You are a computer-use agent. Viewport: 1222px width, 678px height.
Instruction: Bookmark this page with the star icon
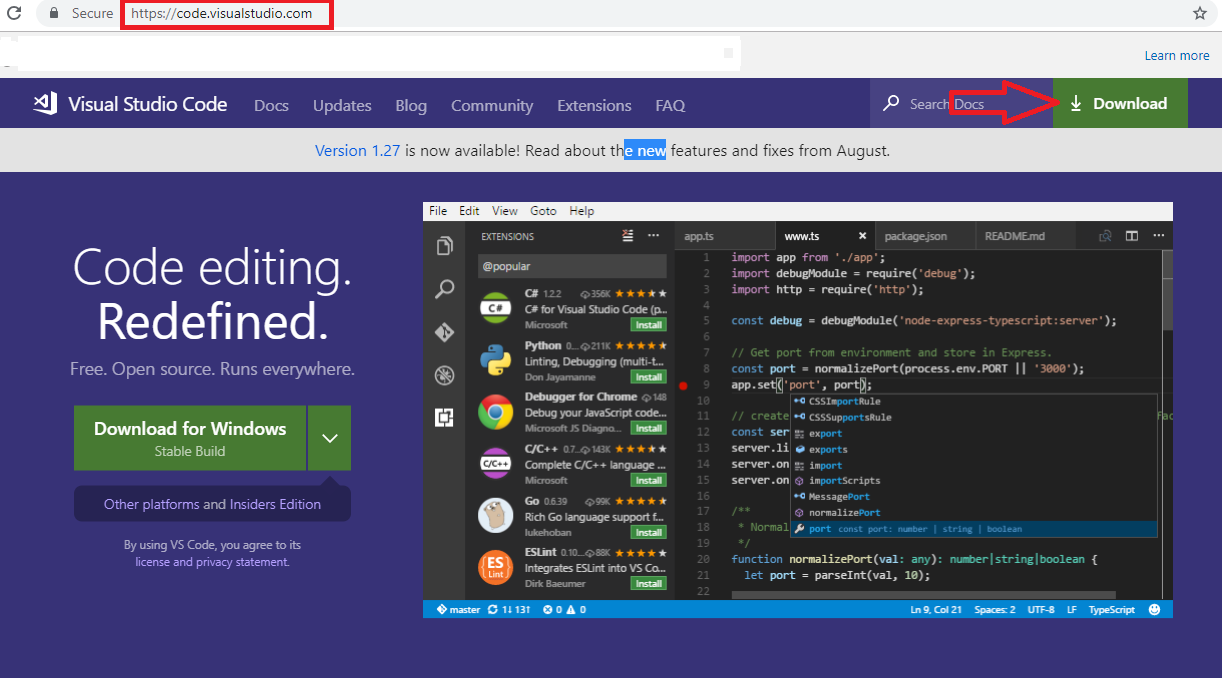1200,14
